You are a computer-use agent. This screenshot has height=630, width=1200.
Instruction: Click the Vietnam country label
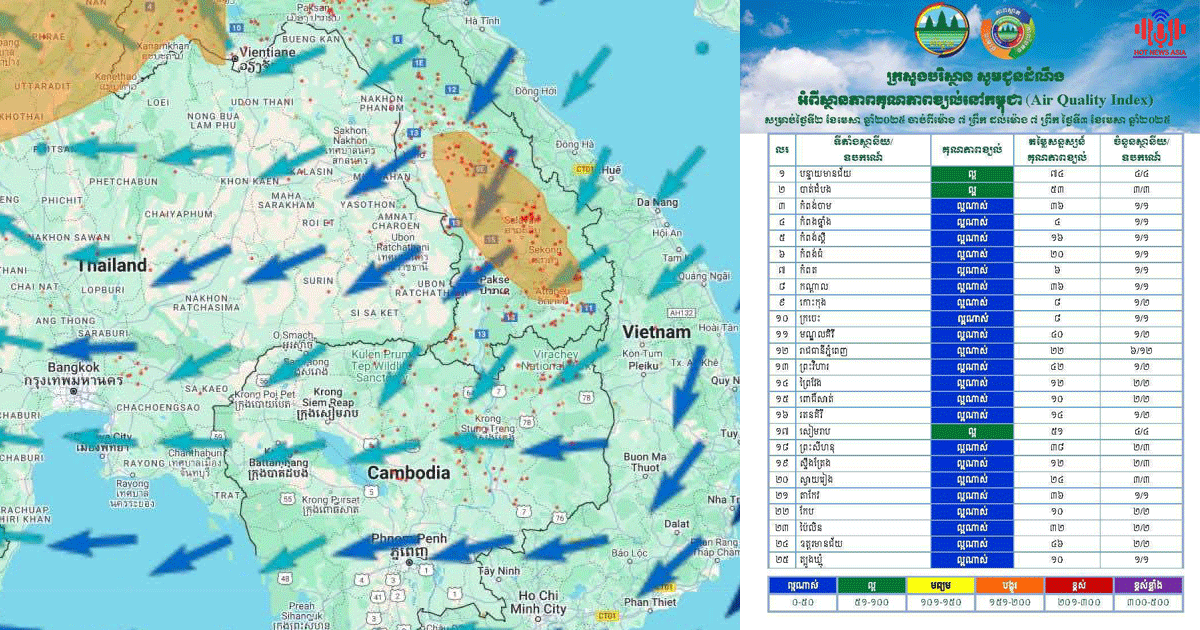point(656,331)
